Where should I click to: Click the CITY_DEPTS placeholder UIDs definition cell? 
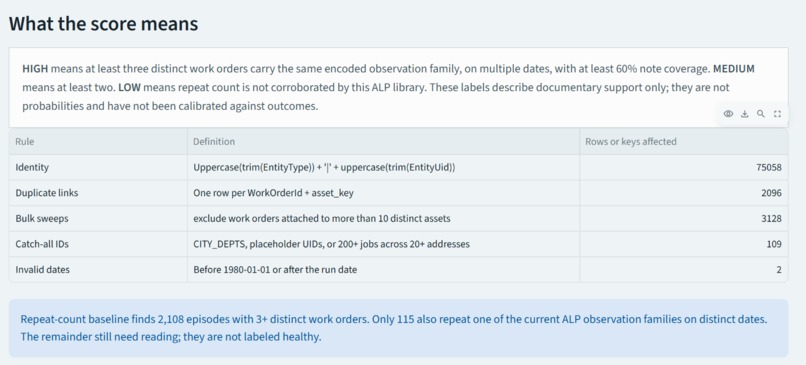(383, 244)
